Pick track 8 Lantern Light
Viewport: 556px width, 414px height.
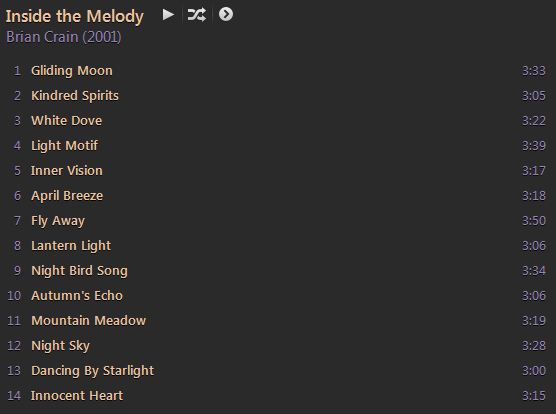click(278, 246)
